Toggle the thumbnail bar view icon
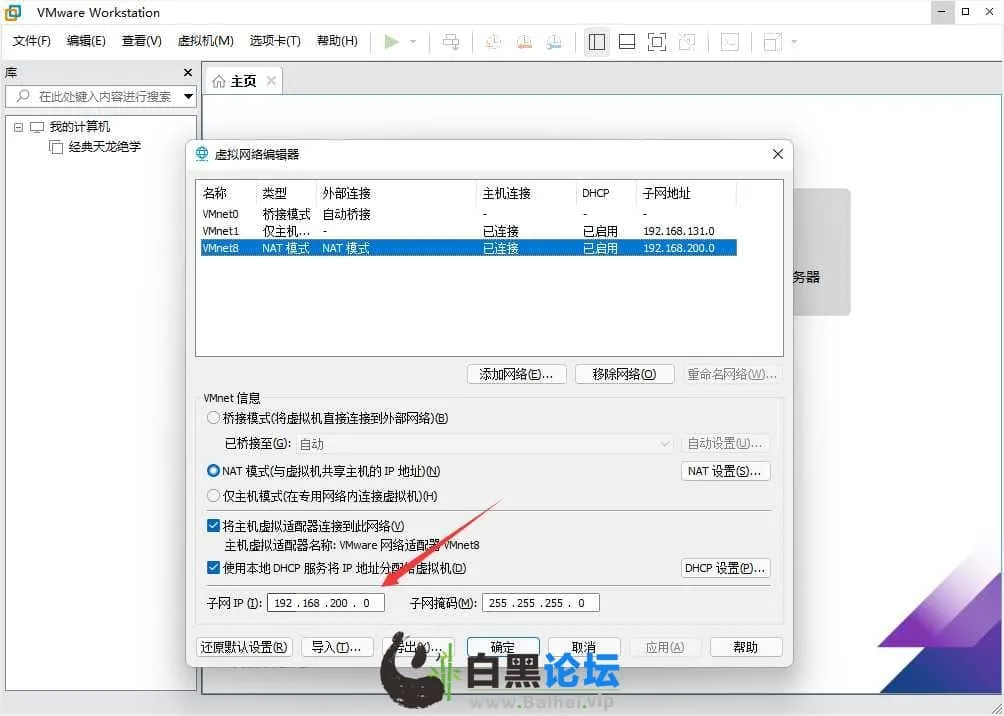This screenshot has height=716, width=1004. [x=627, y=42]
